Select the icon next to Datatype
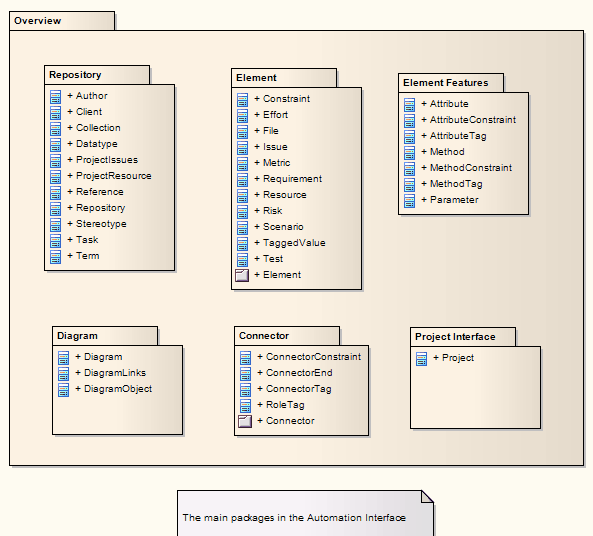593x536 pixels. click(x=56, y=144)
